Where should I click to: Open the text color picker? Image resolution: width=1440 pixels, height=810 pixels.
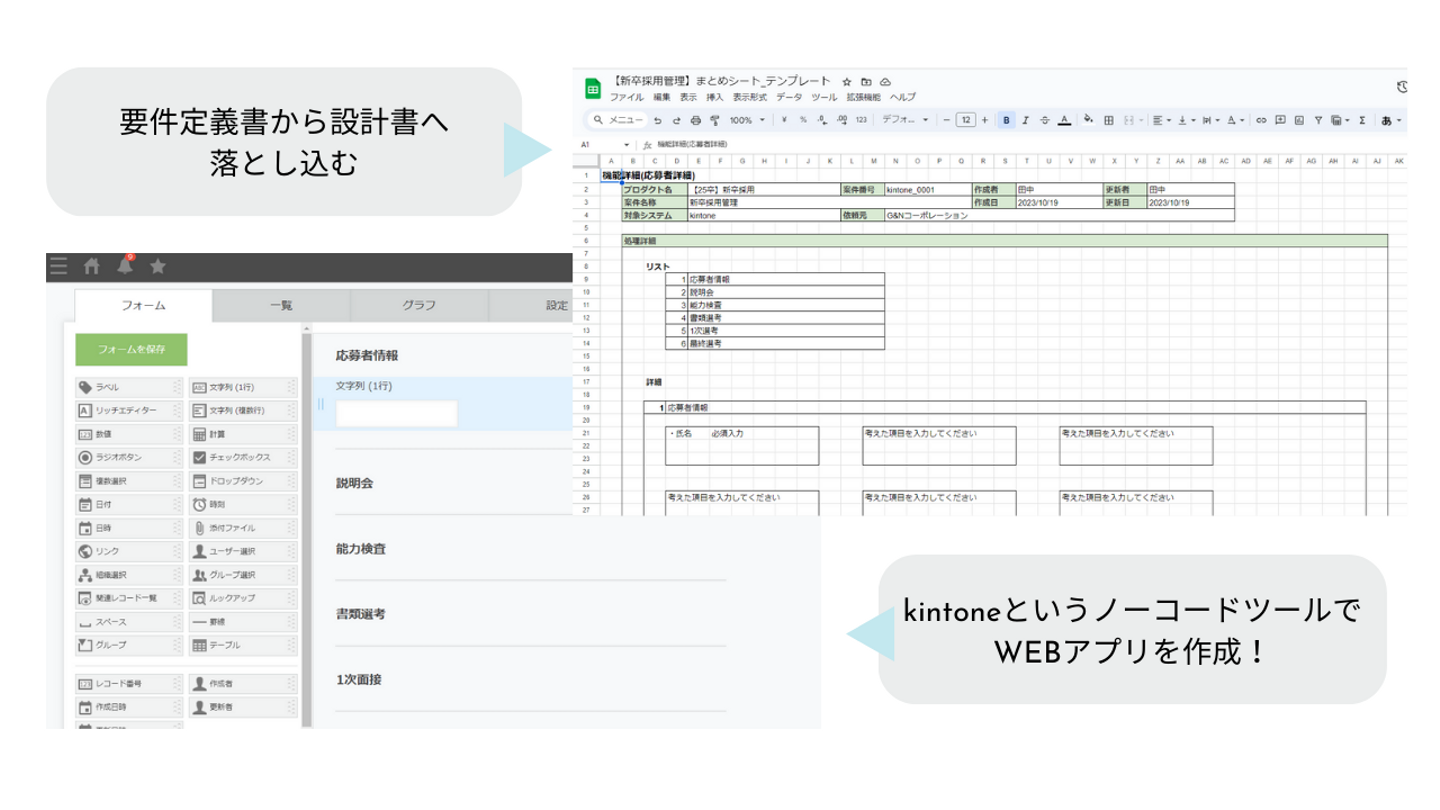tap(1064, 120)
